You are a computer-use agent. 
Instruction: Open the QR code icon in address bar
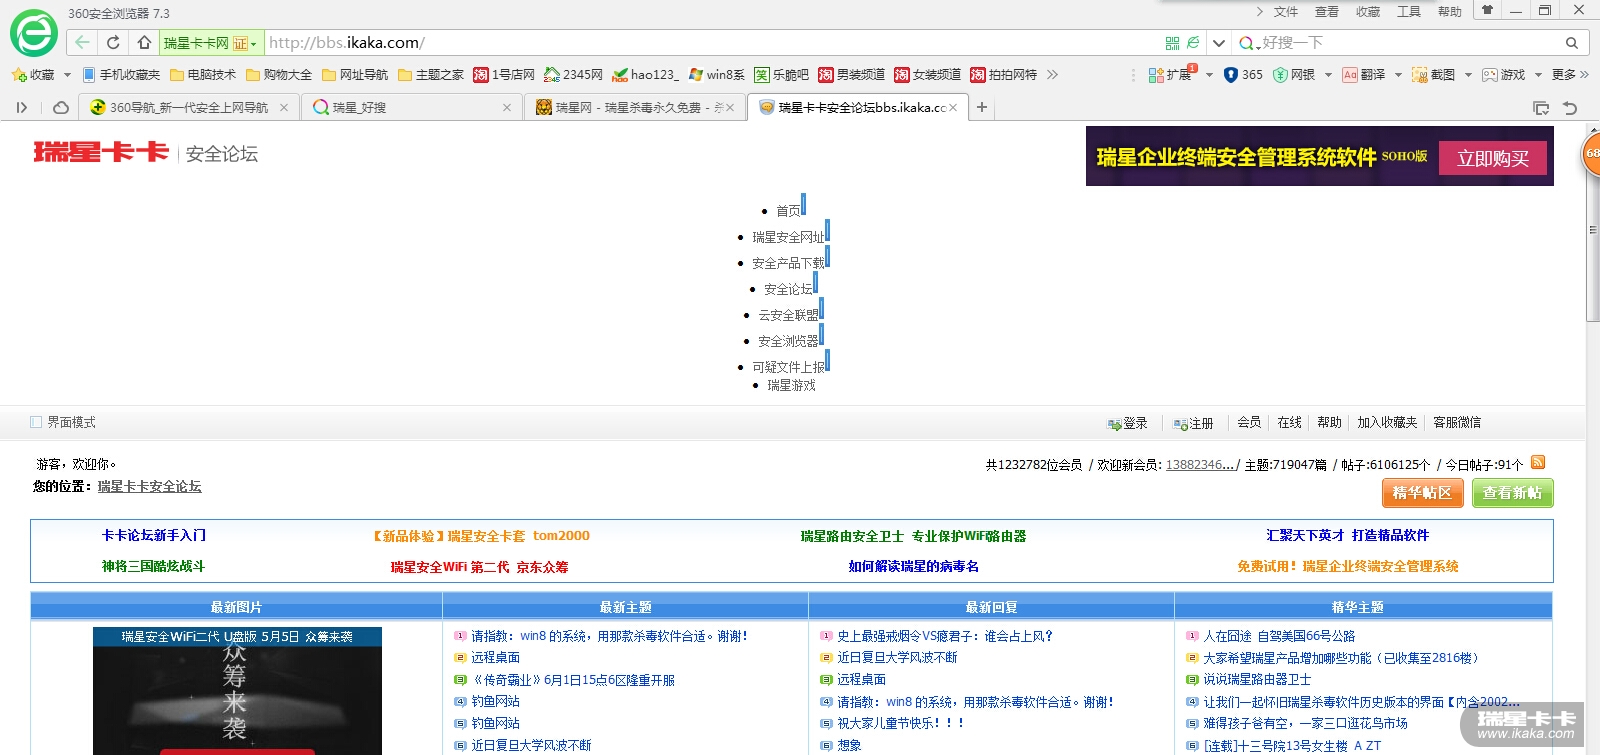[x=1172, y=43]
